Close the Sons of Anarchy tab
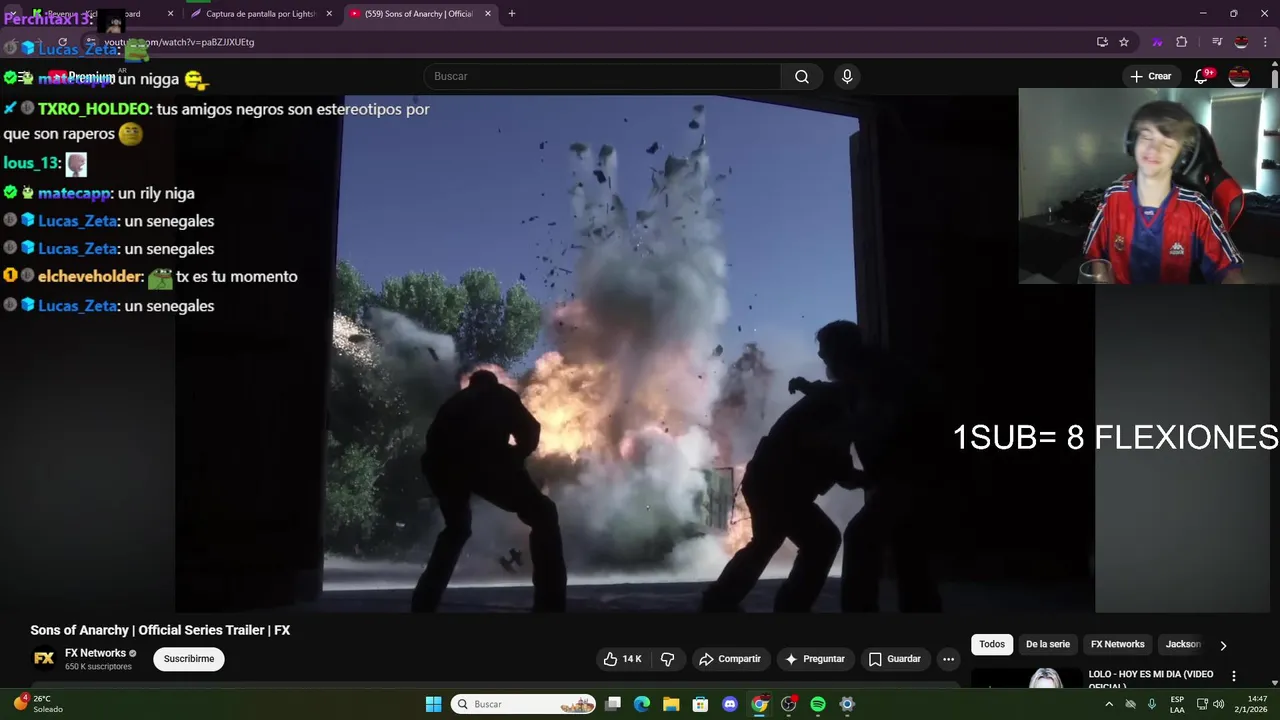This screenshot has height=720, width=1280. coord(488,14)
